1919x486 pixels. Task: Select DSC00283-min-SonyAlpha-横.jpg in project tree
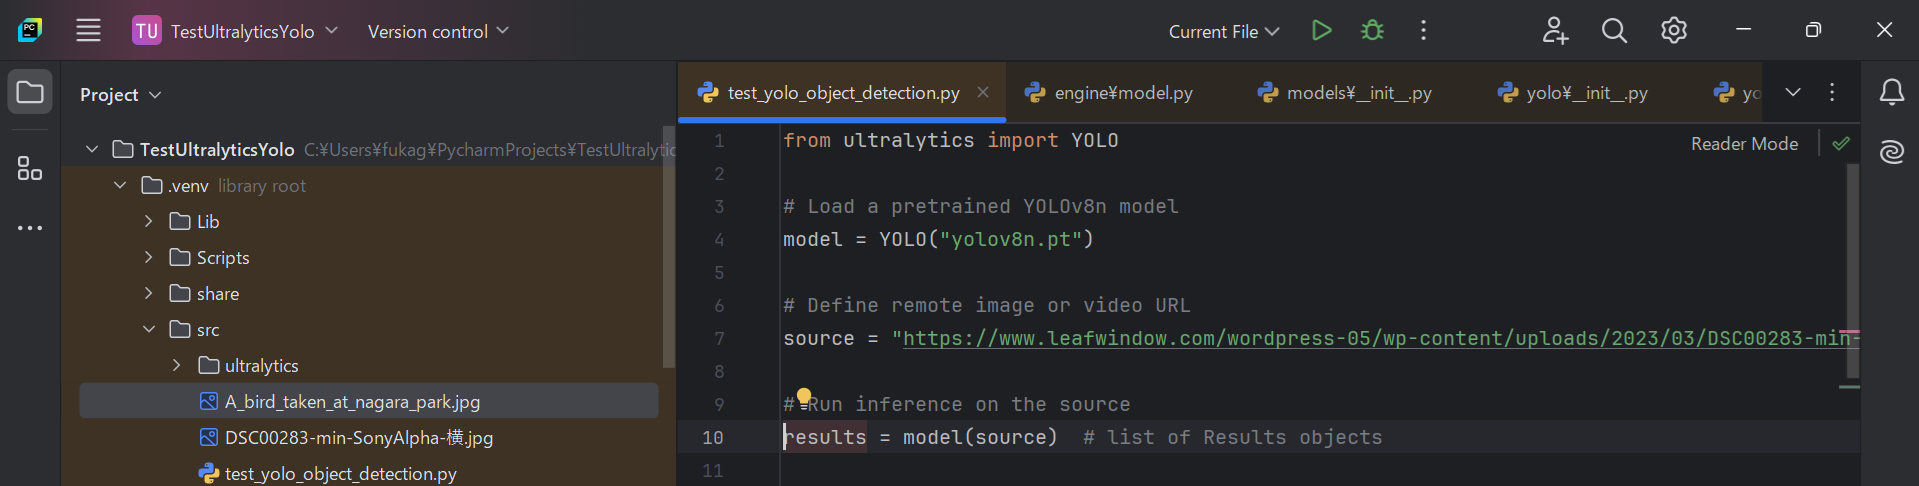click(x=359, y=437)
